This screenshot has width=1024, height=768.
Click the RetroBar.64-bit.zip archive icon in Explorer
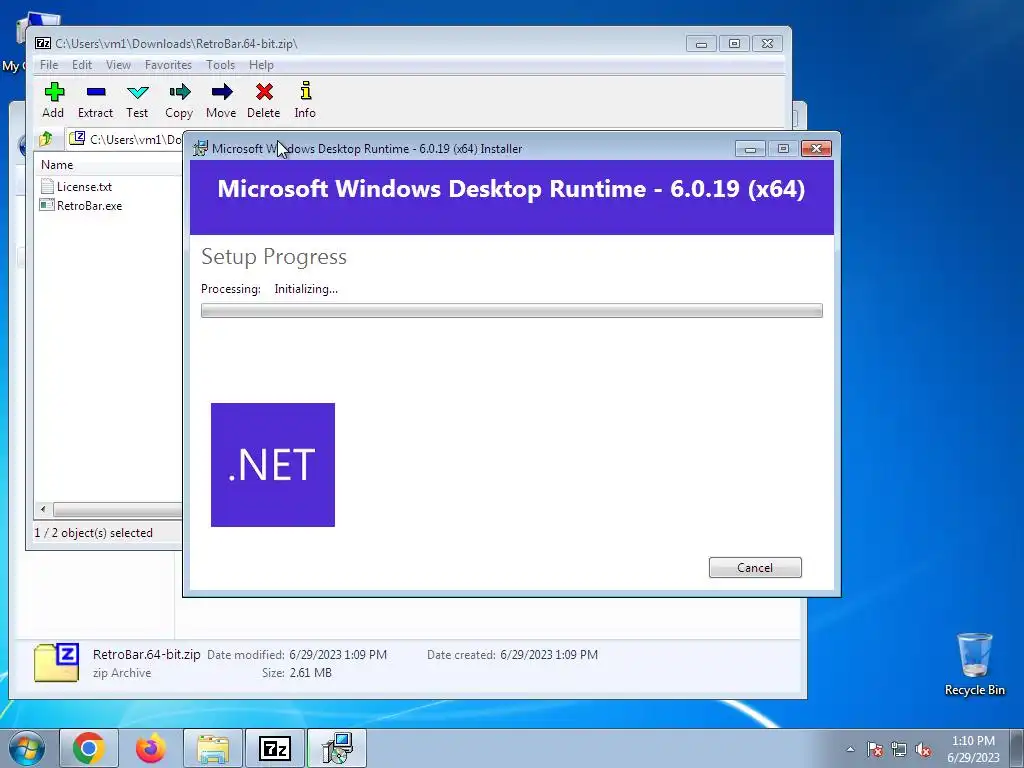[56, 662]
